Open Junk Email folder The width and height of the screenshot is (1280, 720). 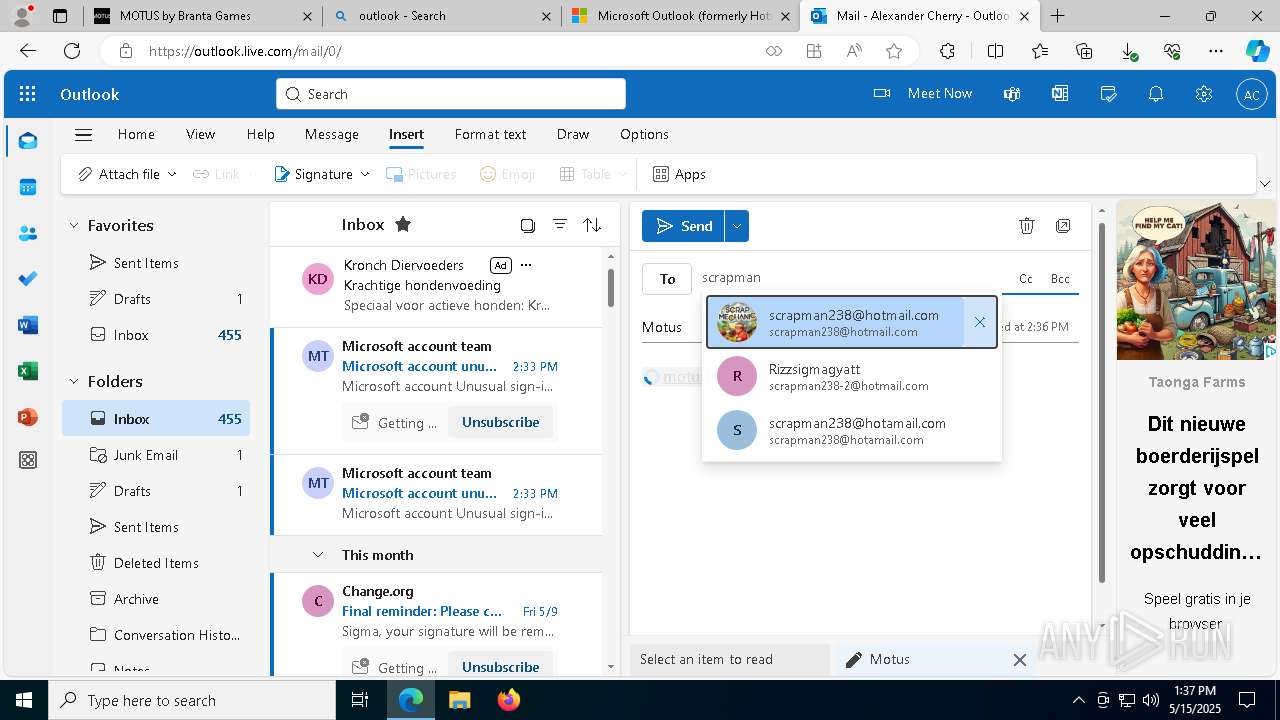coord(156,455)
